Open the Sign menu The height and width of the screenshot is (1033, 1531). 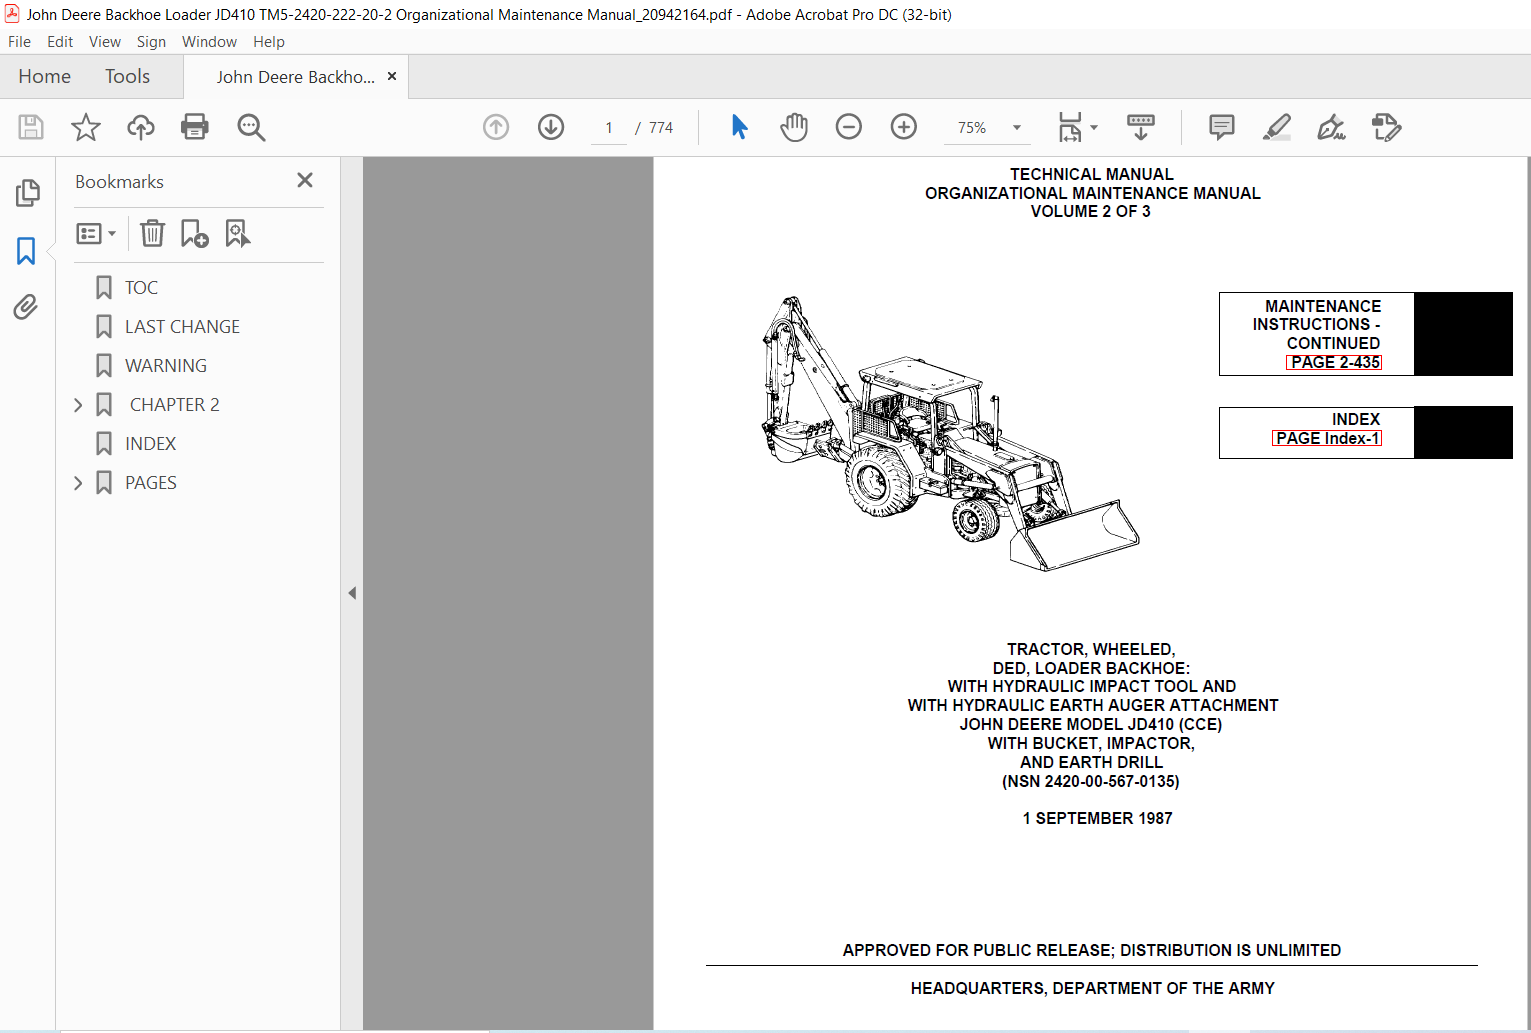click(151, 42)
